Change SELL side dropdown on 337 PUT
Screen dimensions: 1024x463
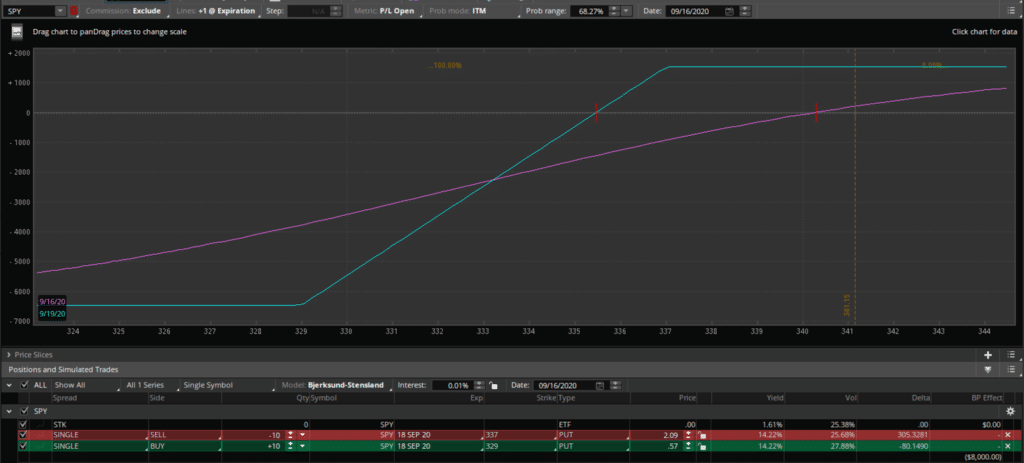click(185, 435)
